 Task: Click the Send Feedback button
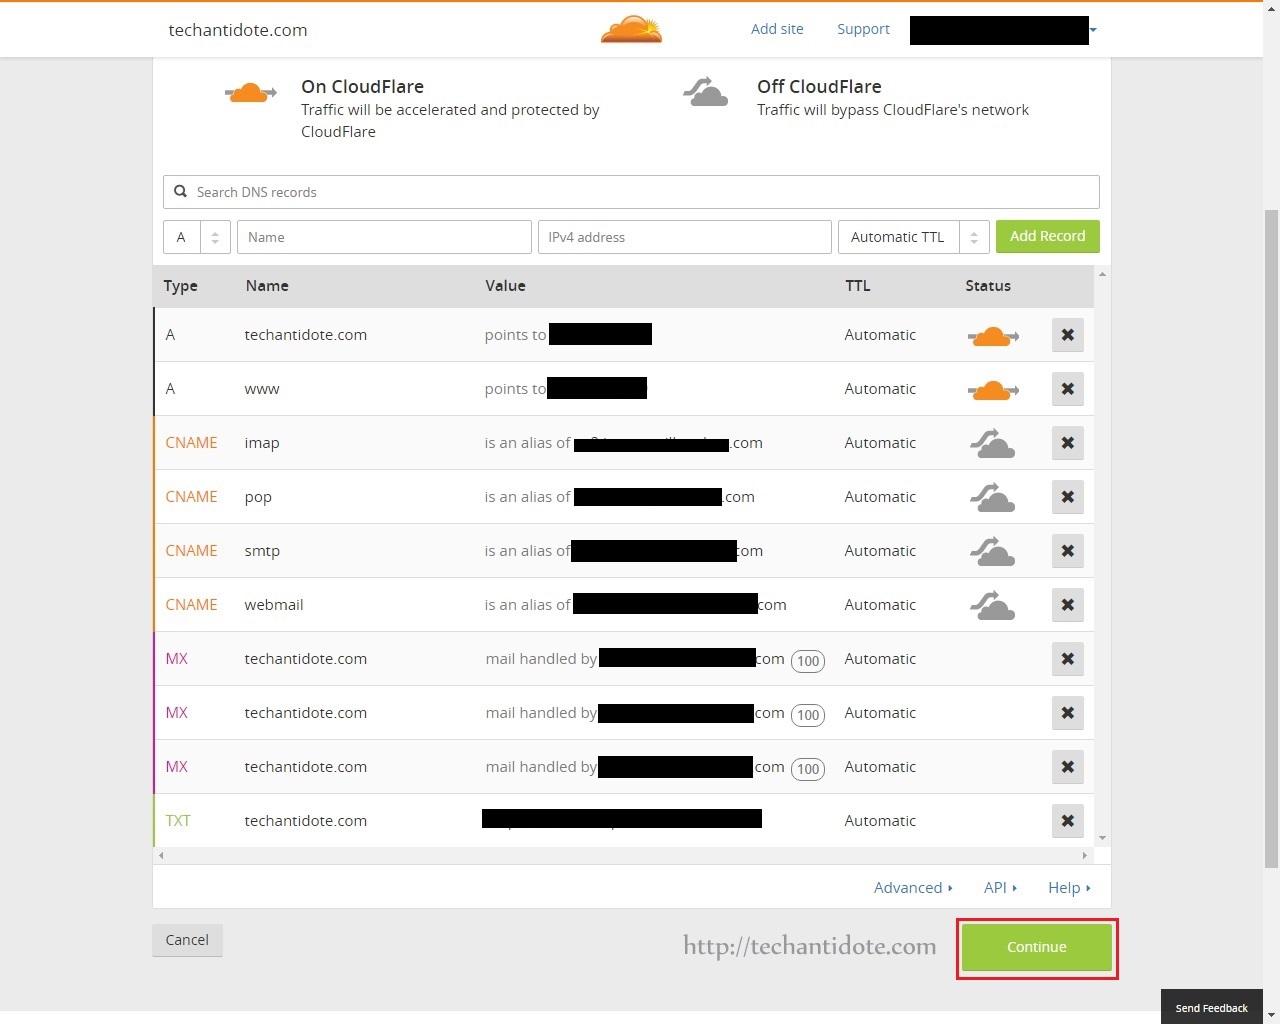[x=1212, y=1007]
